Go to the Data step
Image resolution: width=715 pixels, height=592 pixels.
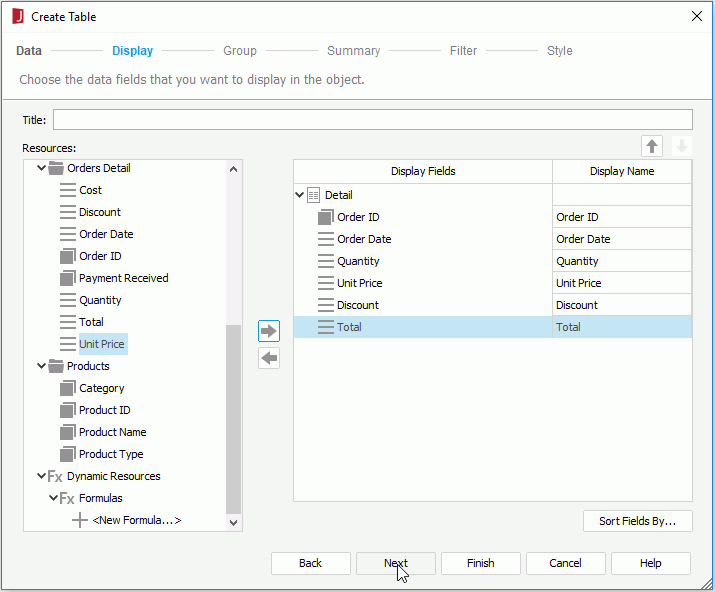29,51
